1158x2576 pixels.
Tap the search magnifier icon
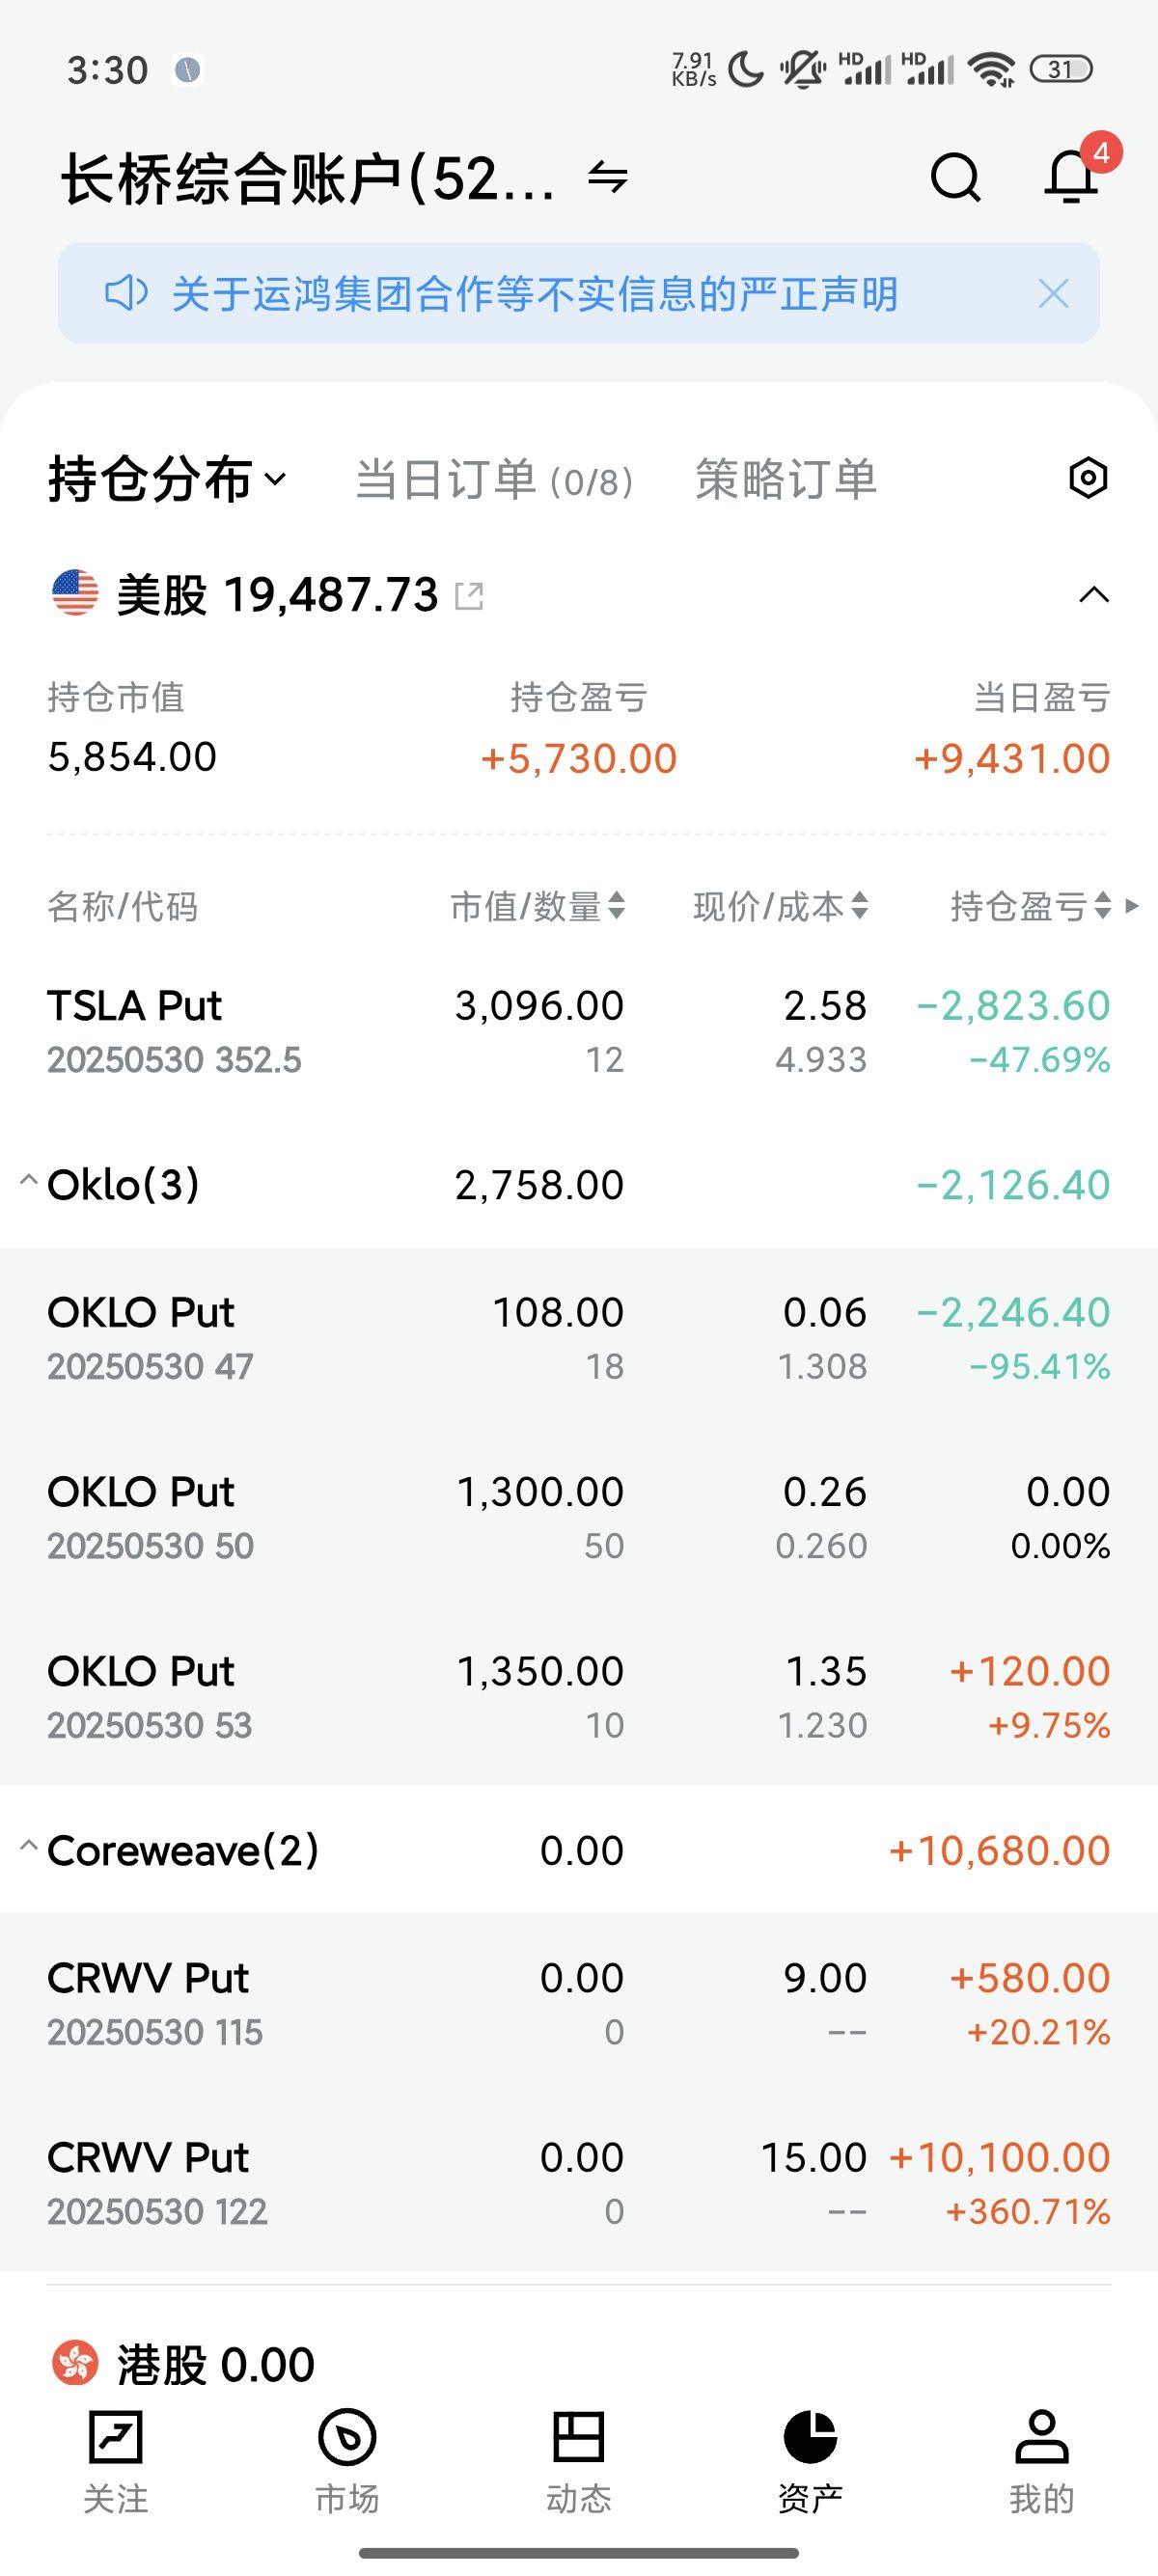coord(955,178)
